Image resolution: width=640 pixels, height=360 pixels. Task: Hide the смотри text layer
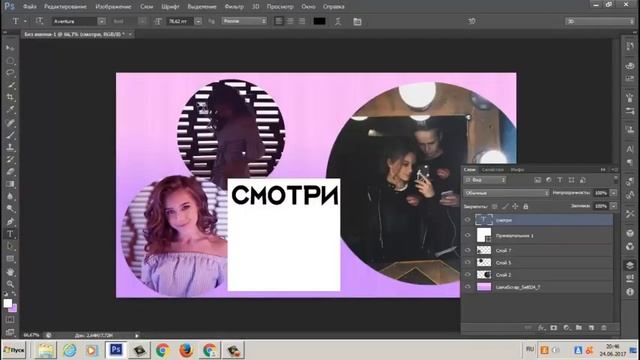(468, 220)
